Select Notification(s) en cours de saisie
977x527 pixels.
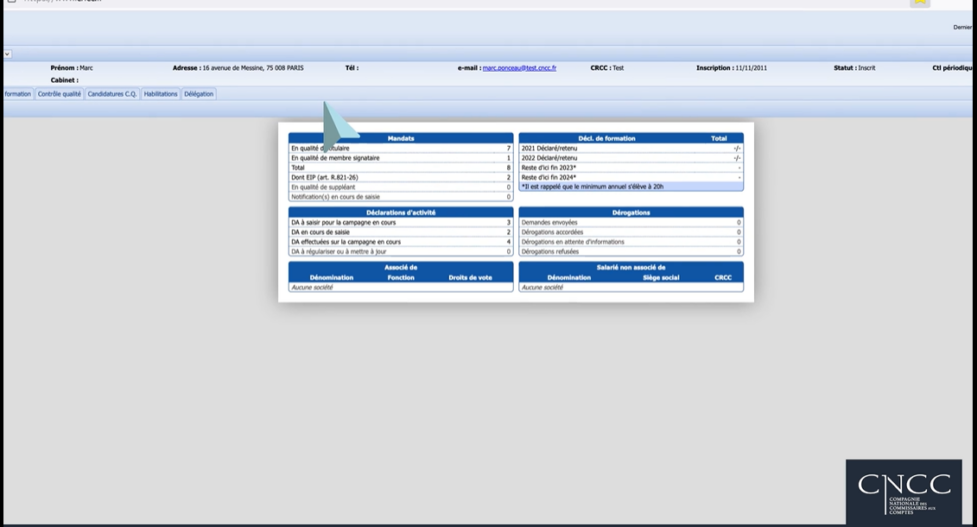[x=401, y=197]
